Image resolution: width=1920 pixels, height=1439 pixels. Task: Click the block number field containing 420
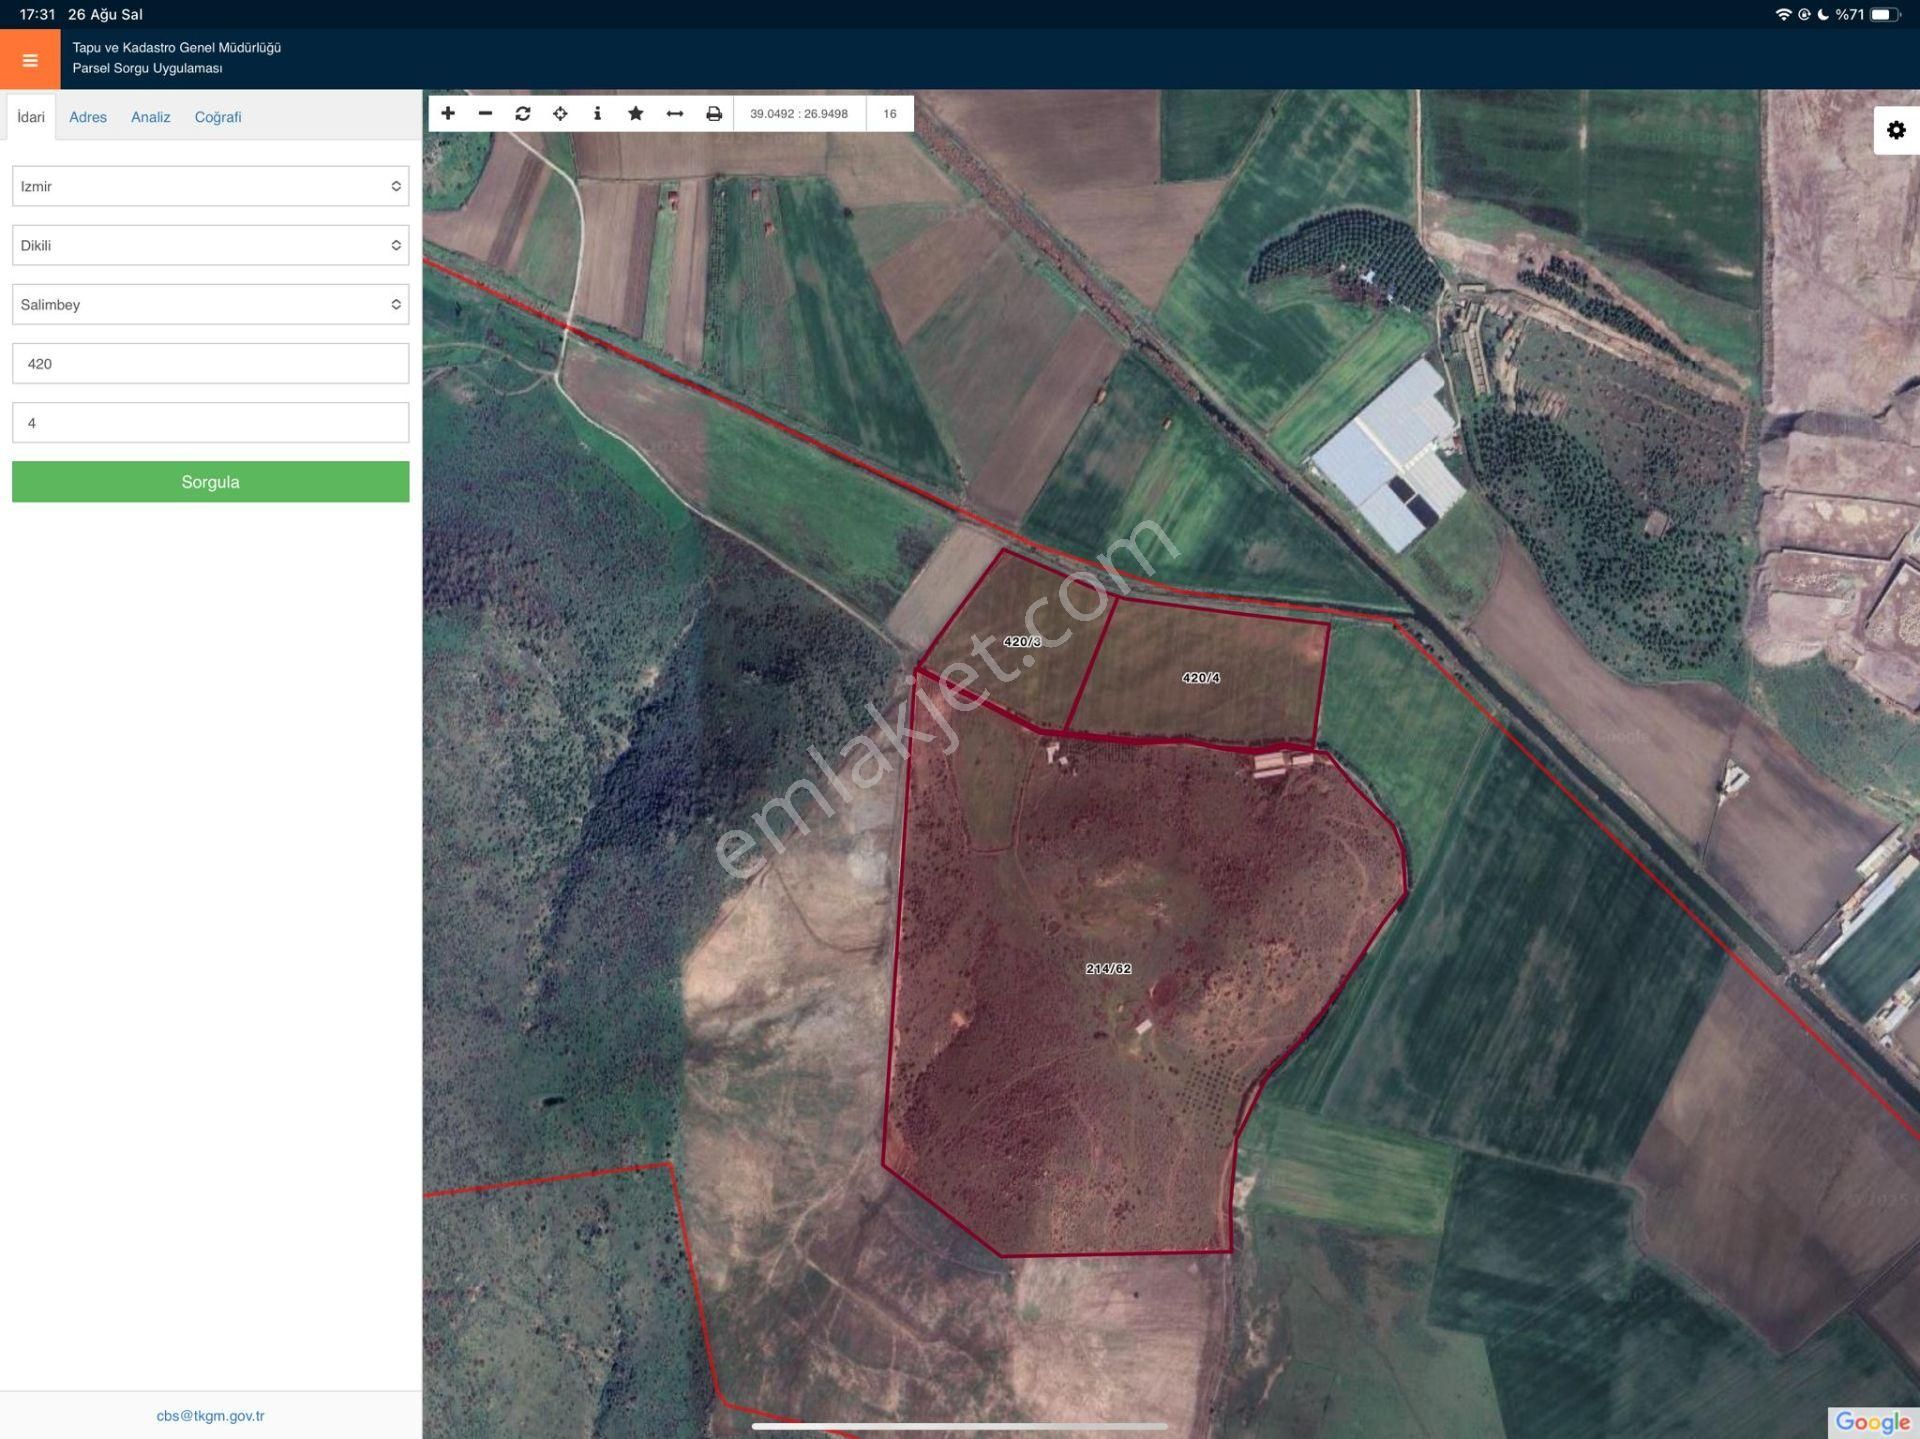210,364
